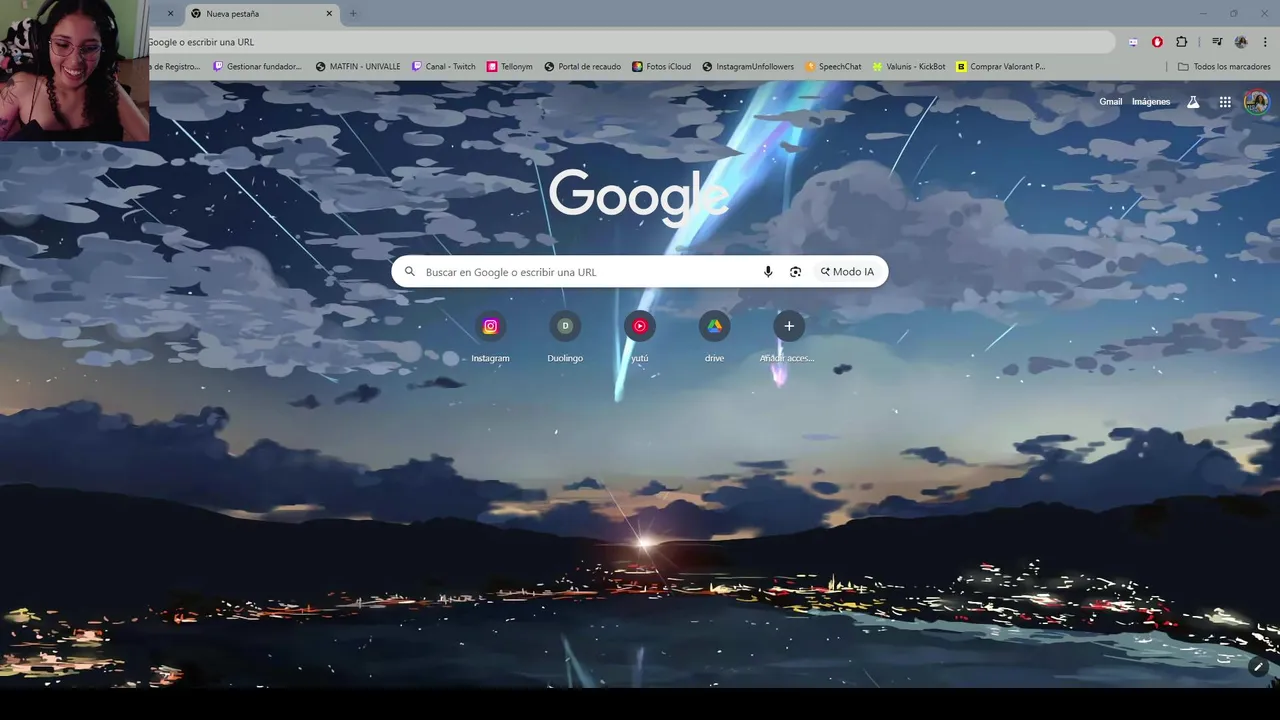Viewport: 1280px width, 720px height.
Task: Open Portal de recaudo bookmark
Action: (x=583, y=67)
